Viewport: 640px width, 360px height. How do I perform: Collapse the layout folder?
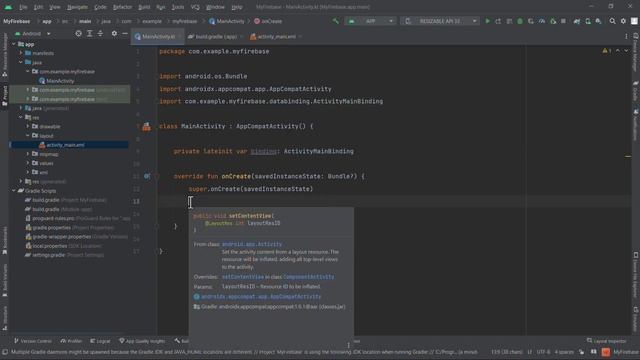click(x=28, y=136)
